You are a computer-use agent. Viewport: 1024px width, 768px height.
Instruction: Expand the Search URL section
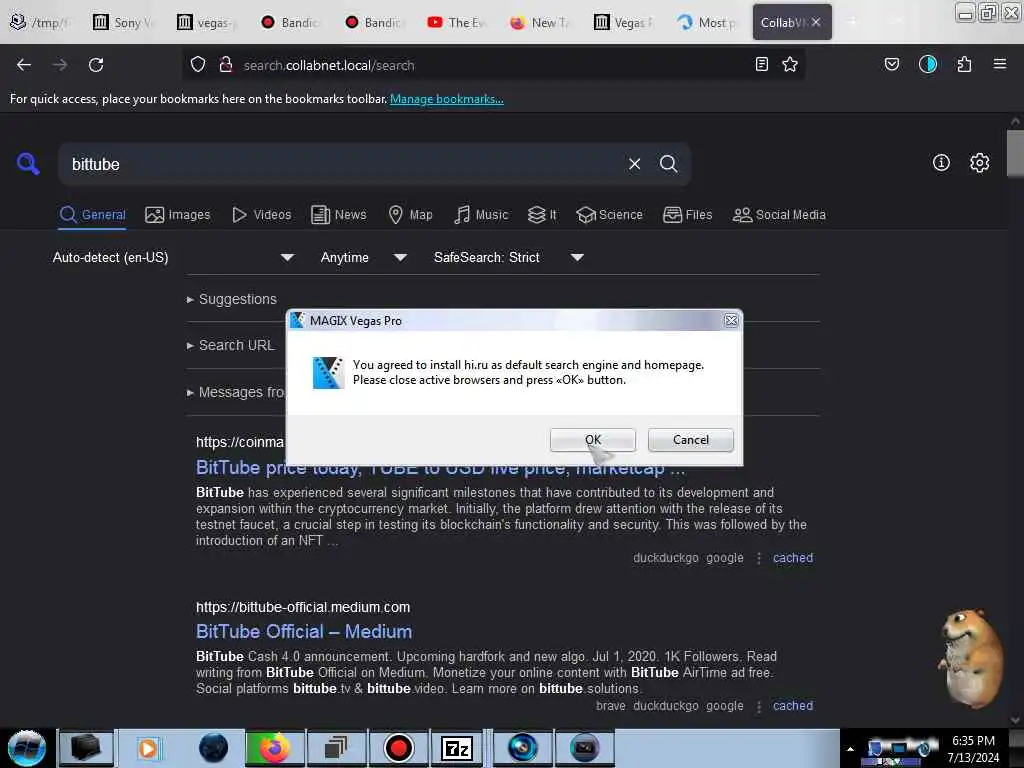pos(231,345)
